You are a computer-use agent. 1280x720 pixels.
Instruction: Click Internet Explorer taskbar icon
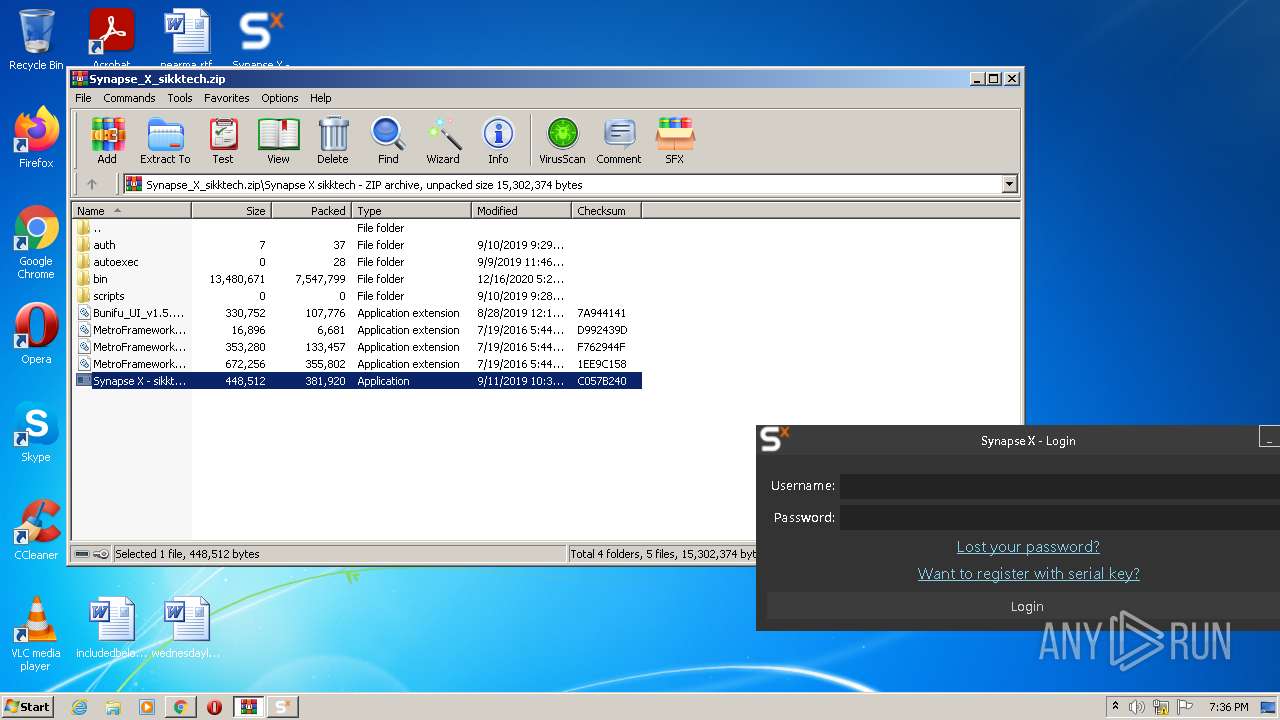pyautogui.click(x=79, y=707)
